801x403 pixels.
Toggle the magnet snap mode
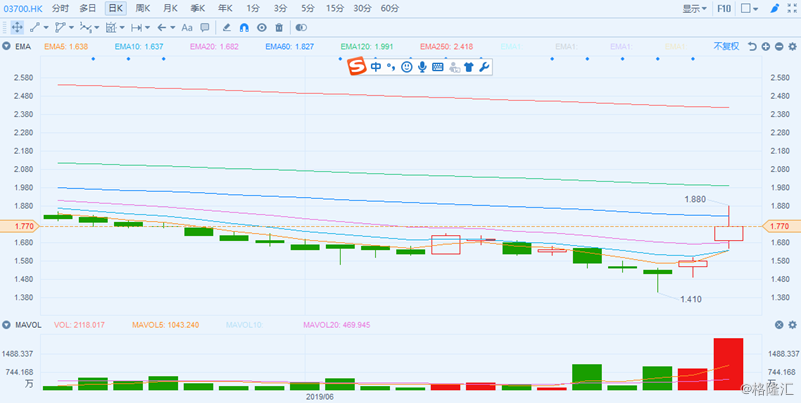pos(244,27)
